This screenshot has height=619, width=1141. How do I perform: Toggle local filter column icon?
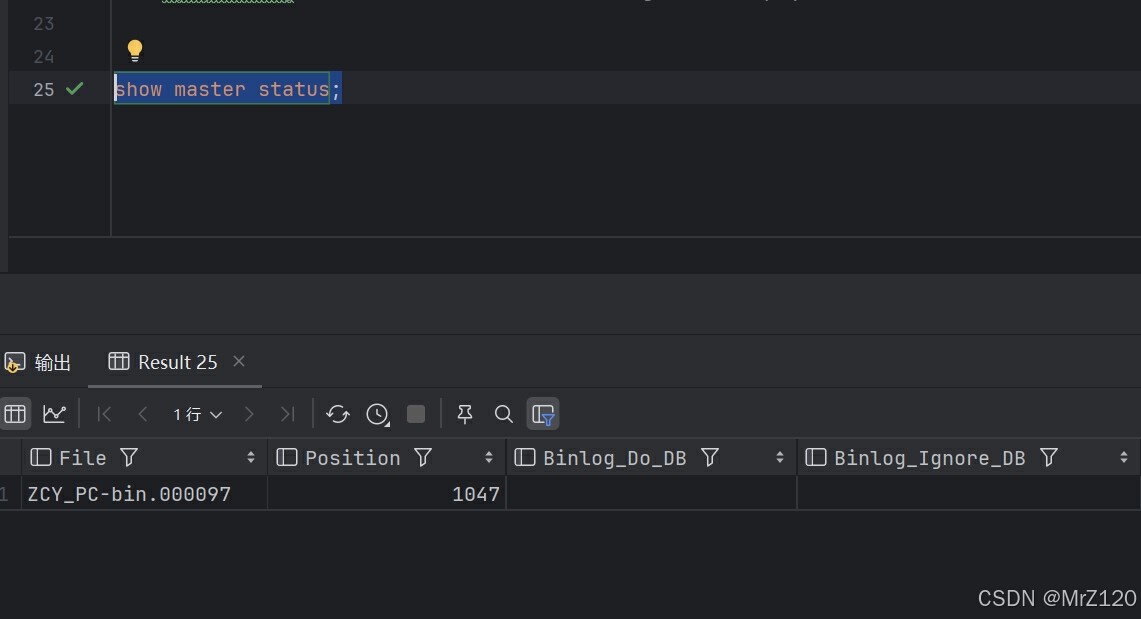543,414
